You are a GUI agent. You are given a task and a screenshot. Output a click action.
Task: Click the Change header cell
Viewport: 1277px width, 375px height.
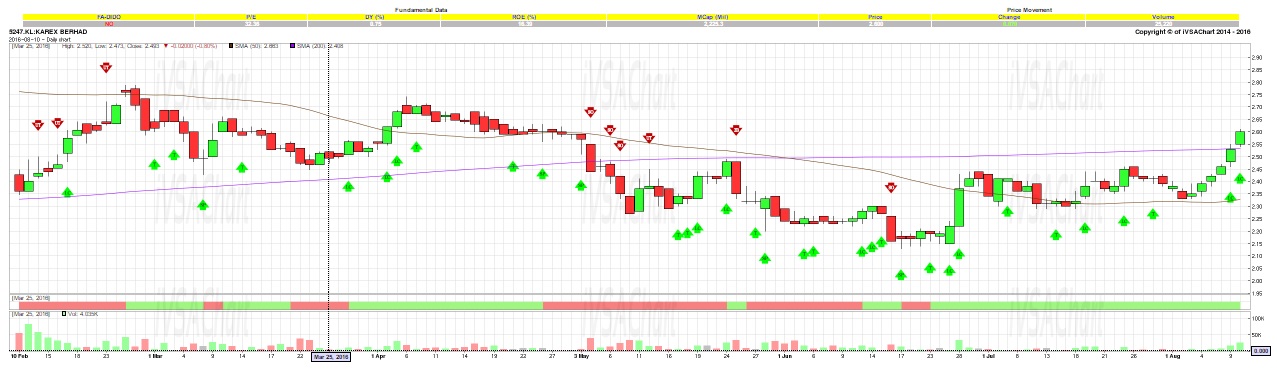coord(1008,16)
